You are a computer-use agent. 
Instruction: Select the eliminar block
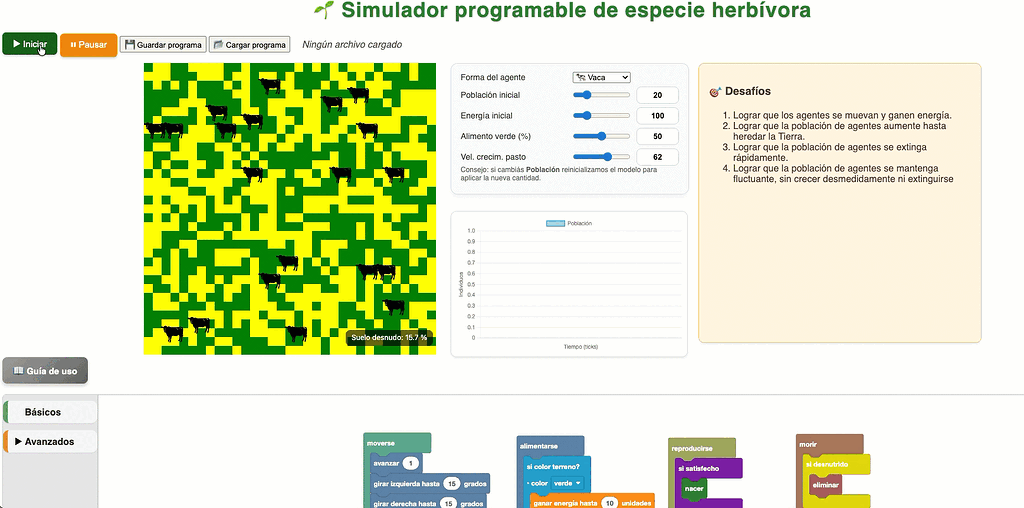click(825, 484)
